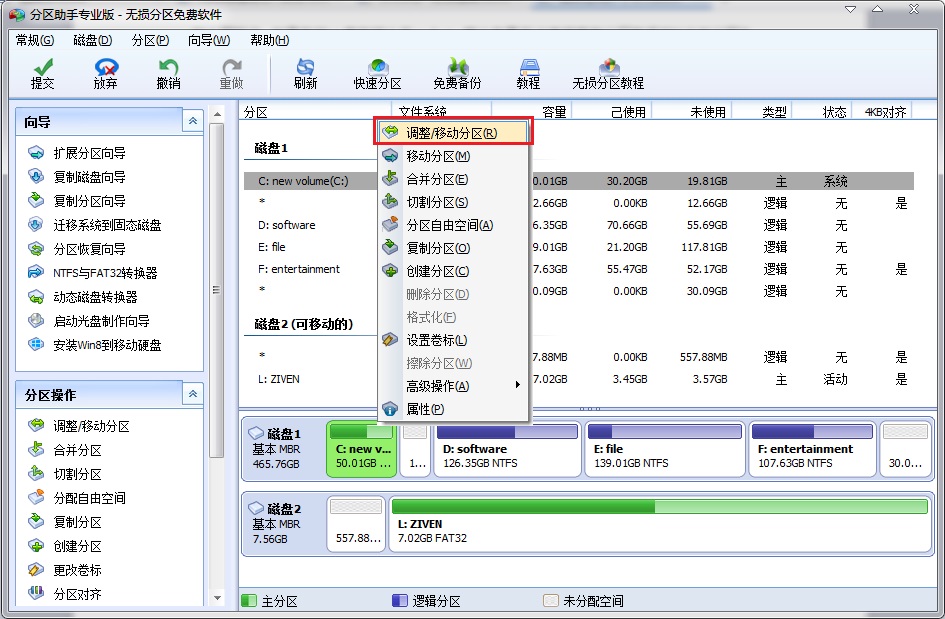Viewport: 945px width, 619px height.
Task: Select 复制分区 in 分区操作 panel
Action: 65,523
